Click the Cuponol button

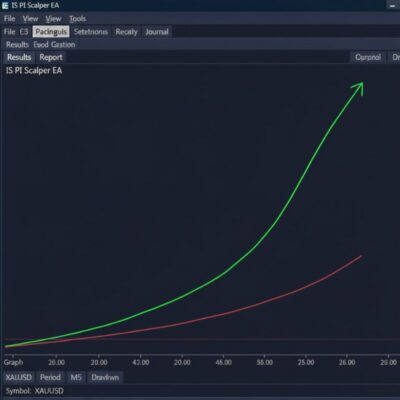[368, 57]
